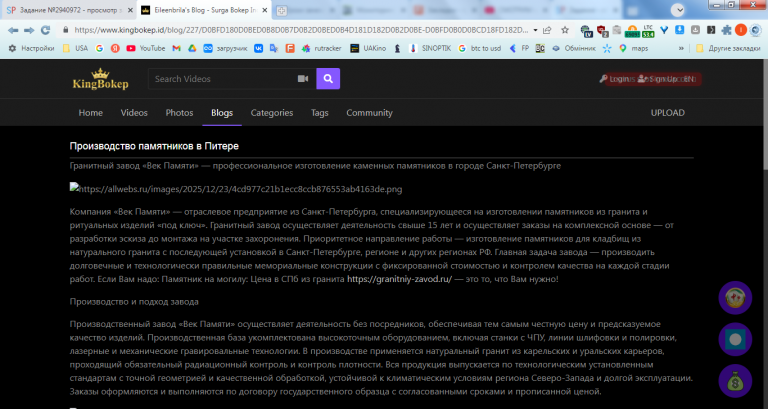
Task: Click the Login link
Action: tap(615, 79)
